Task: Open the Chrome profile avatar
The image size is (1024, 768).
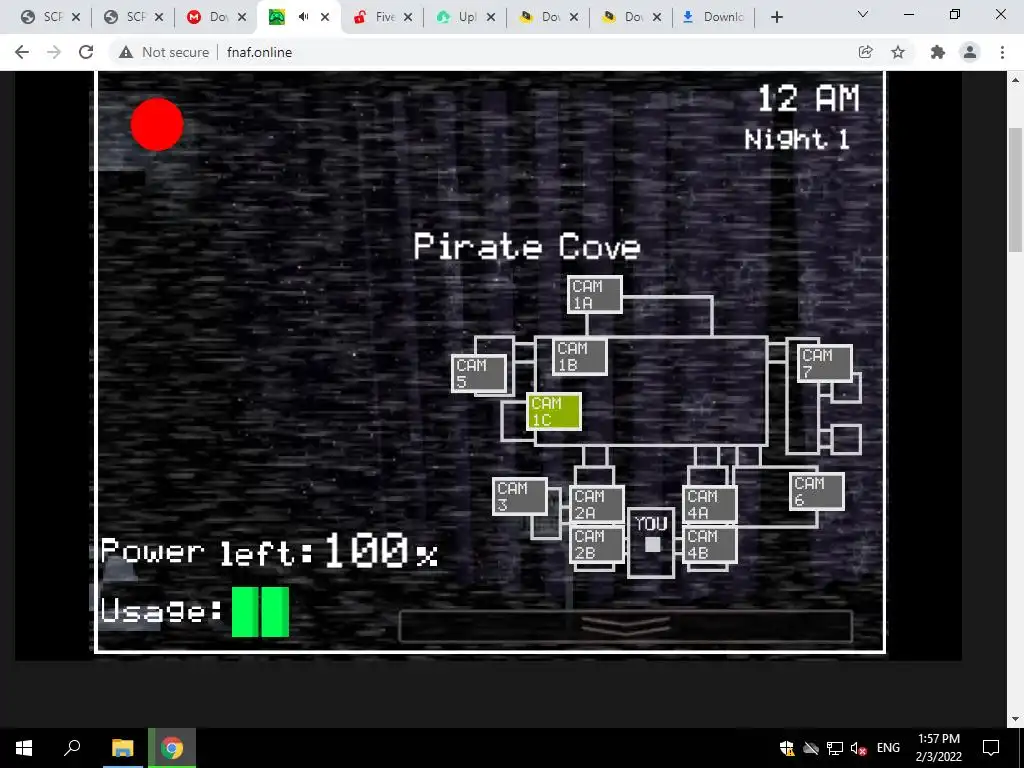Action: point(970,52)
